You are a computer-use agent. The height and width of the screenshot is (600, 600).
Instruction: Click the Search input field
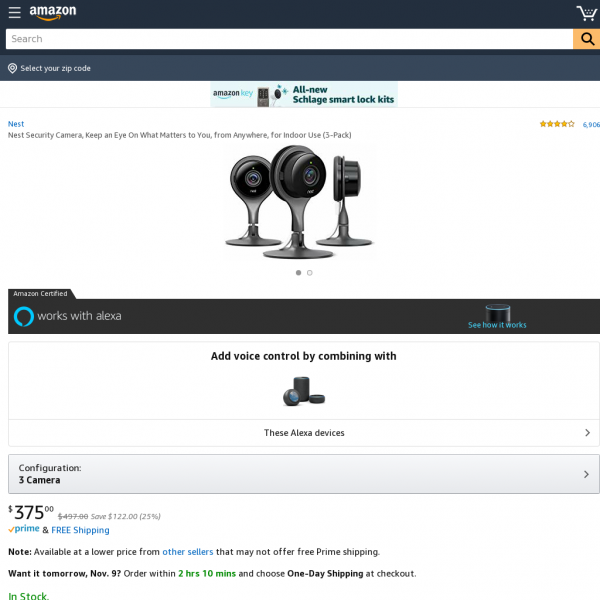tap(289, 39)
